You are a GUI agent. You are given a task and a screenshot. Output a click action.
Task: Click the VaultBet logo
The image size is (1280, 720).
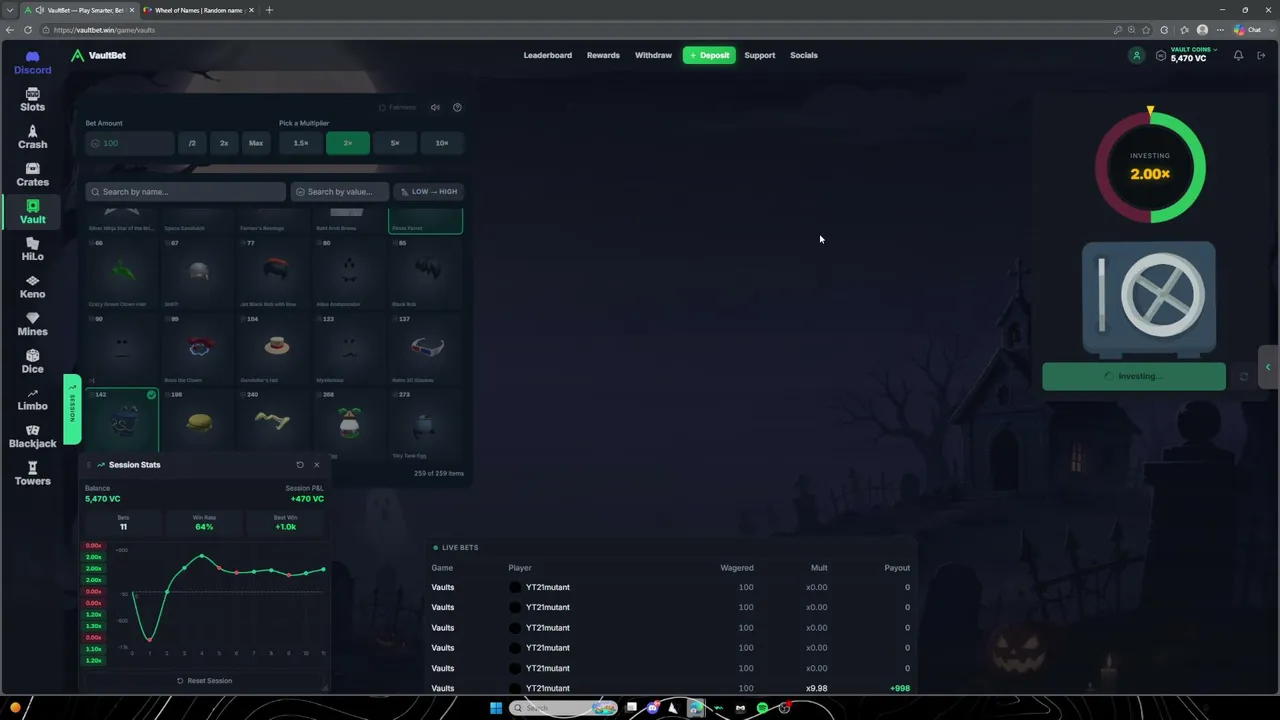98,55
